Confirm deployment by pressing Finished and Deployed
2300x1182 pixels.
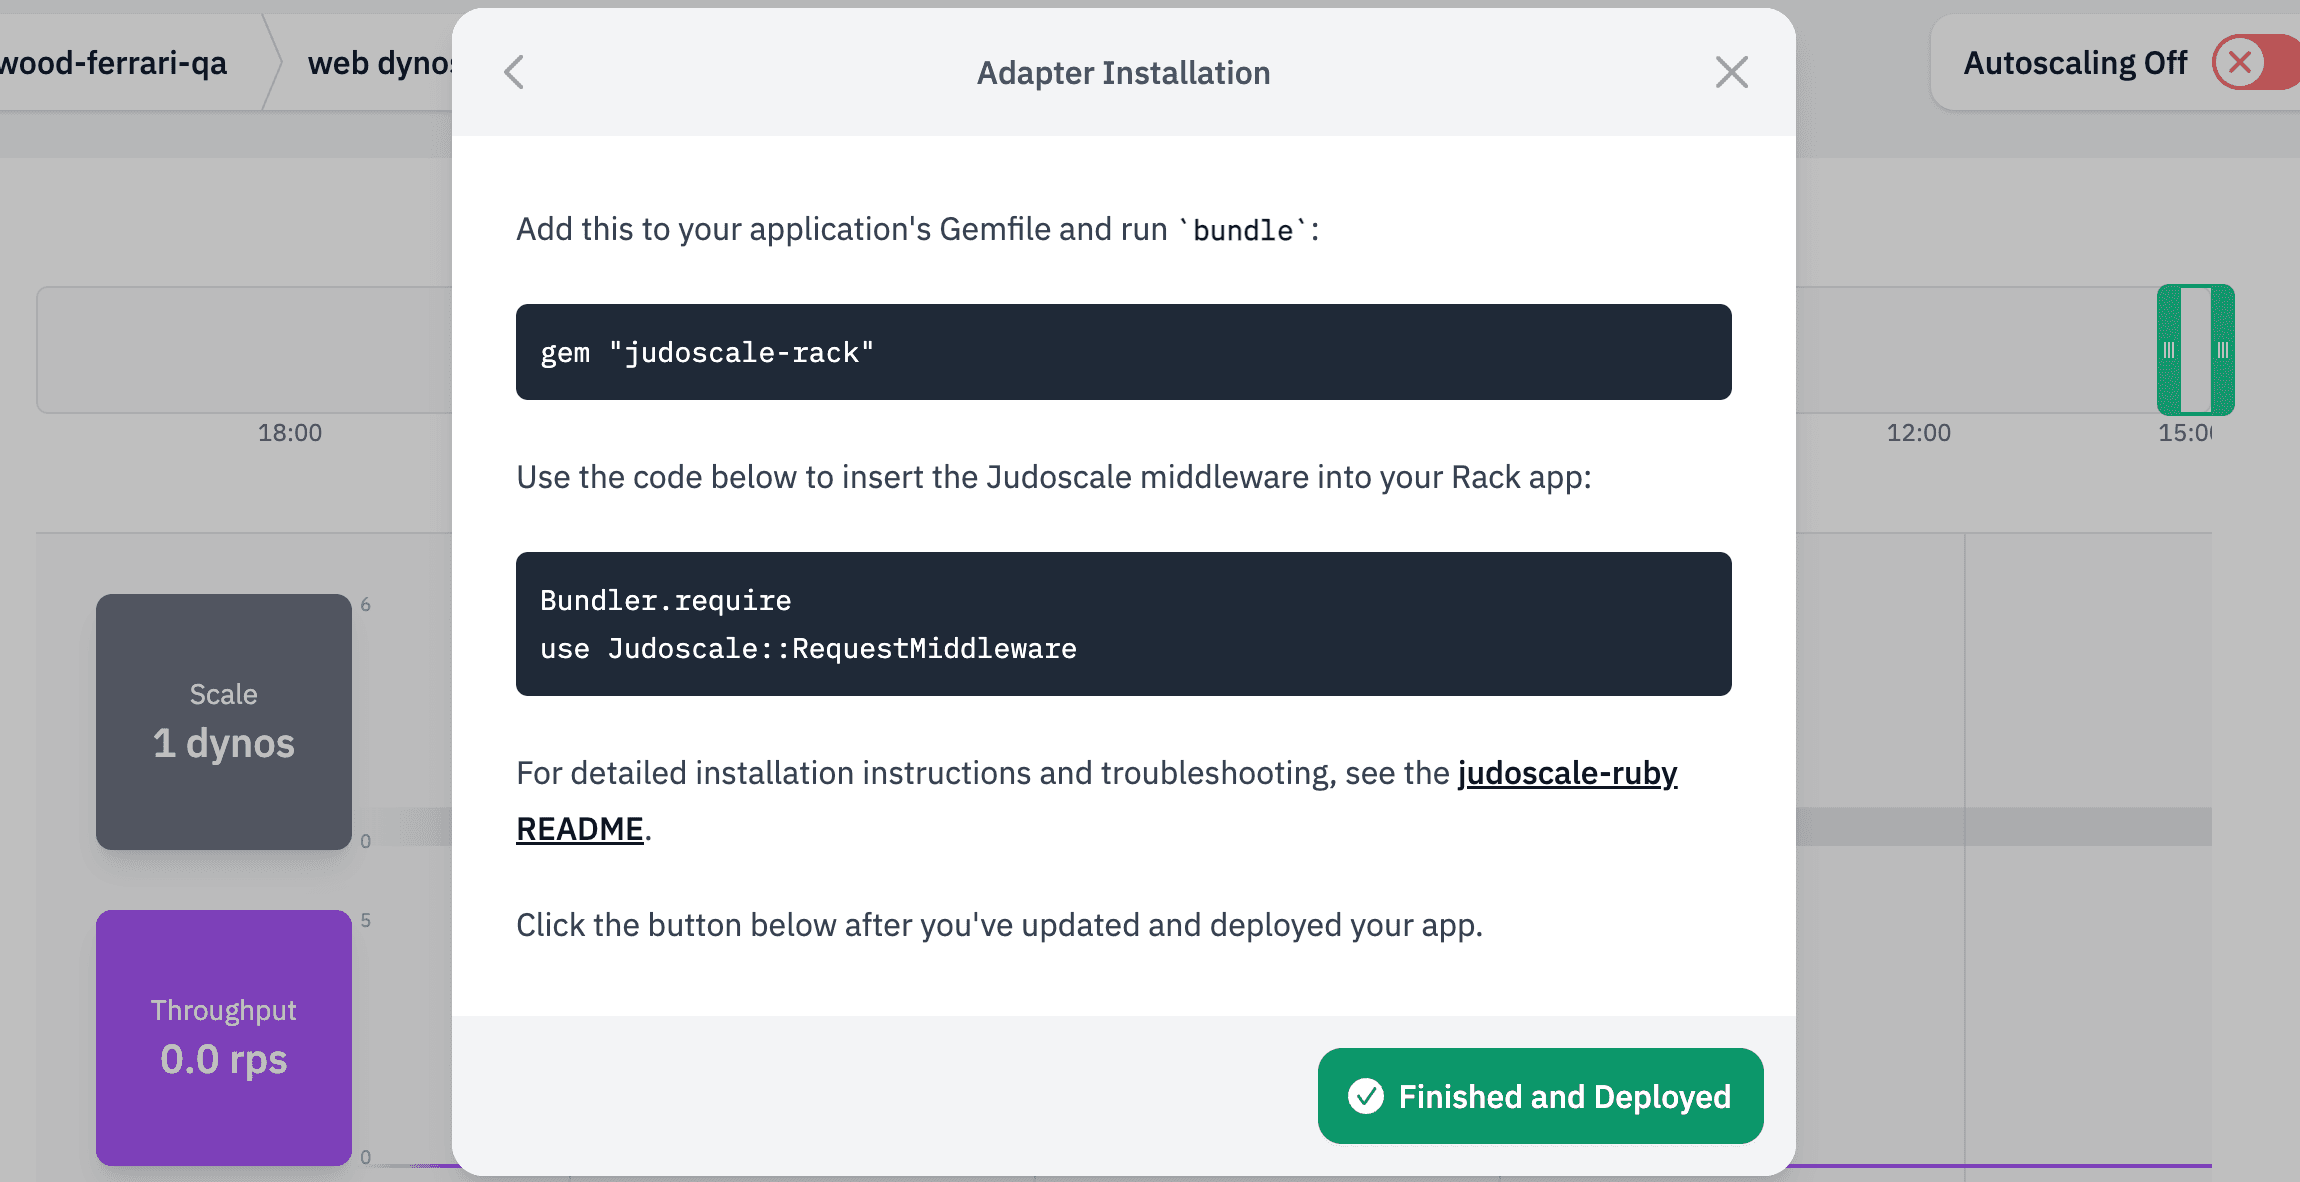click(x=1538, y=1096)
